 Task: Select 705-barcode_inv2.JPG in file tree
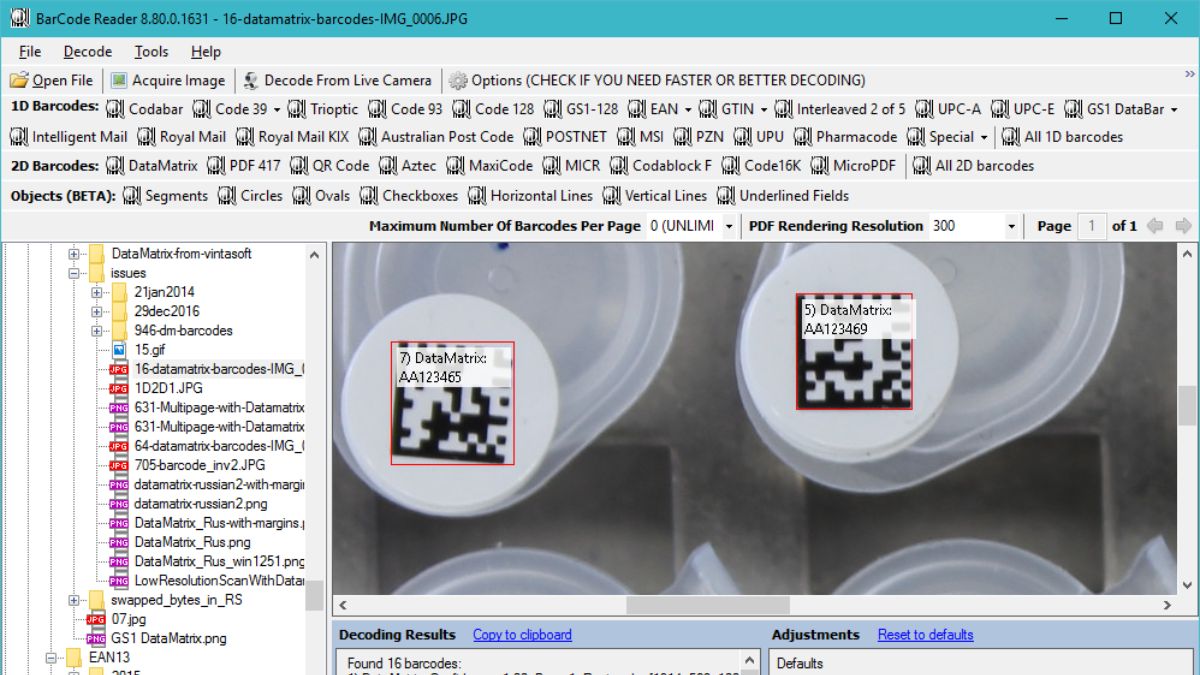tap(199, 465)
